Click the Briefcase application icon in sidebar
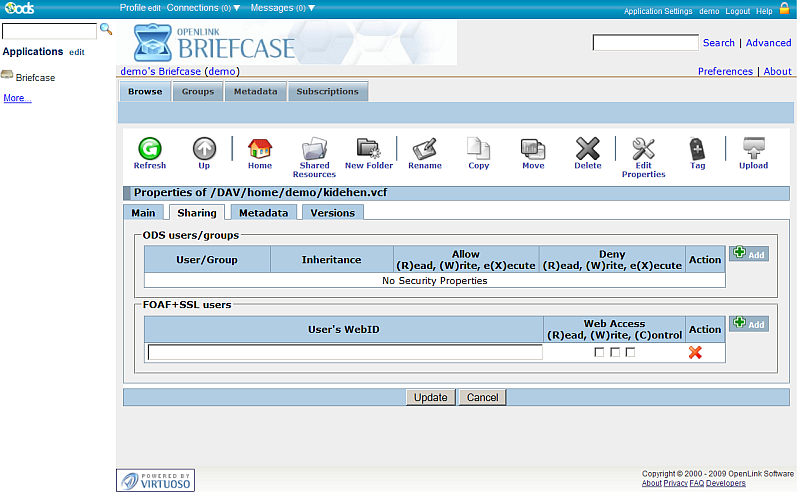Screen dimensions: 800x496 click(x=7, y=76)
